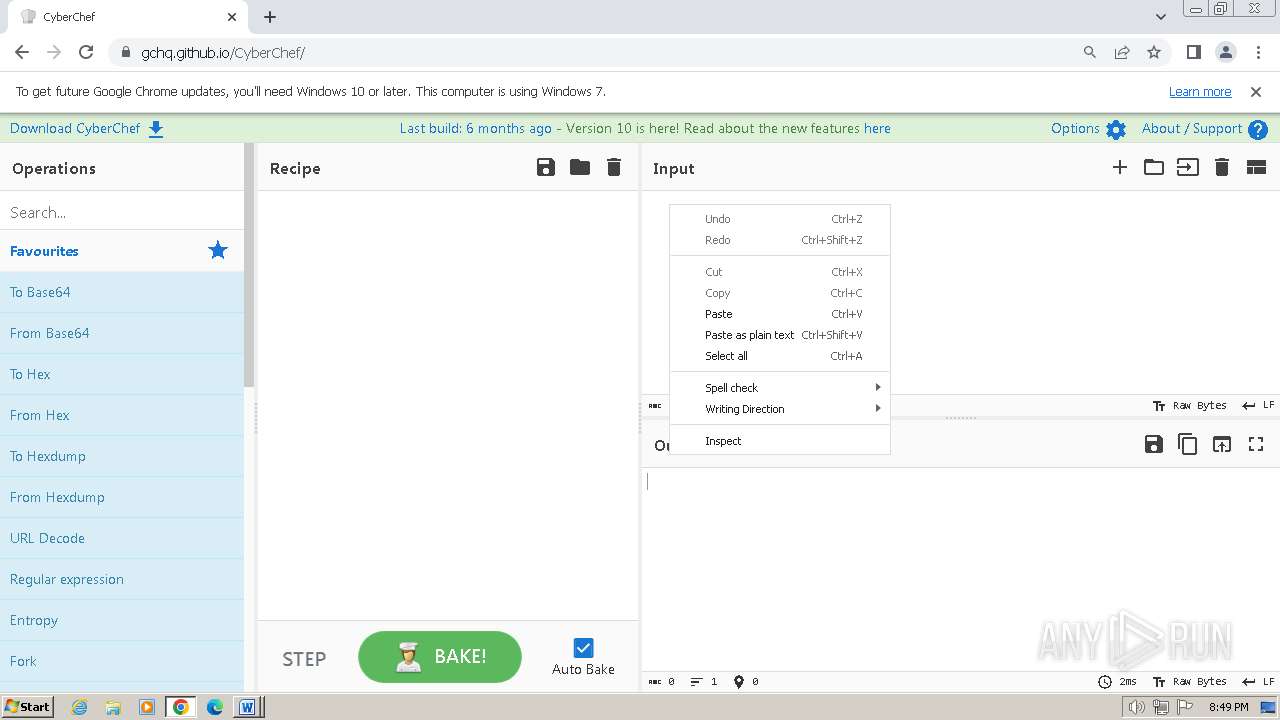Click the Favourites star icon
The height and width of the screenshot is (720, 1280).
(218, 251)
